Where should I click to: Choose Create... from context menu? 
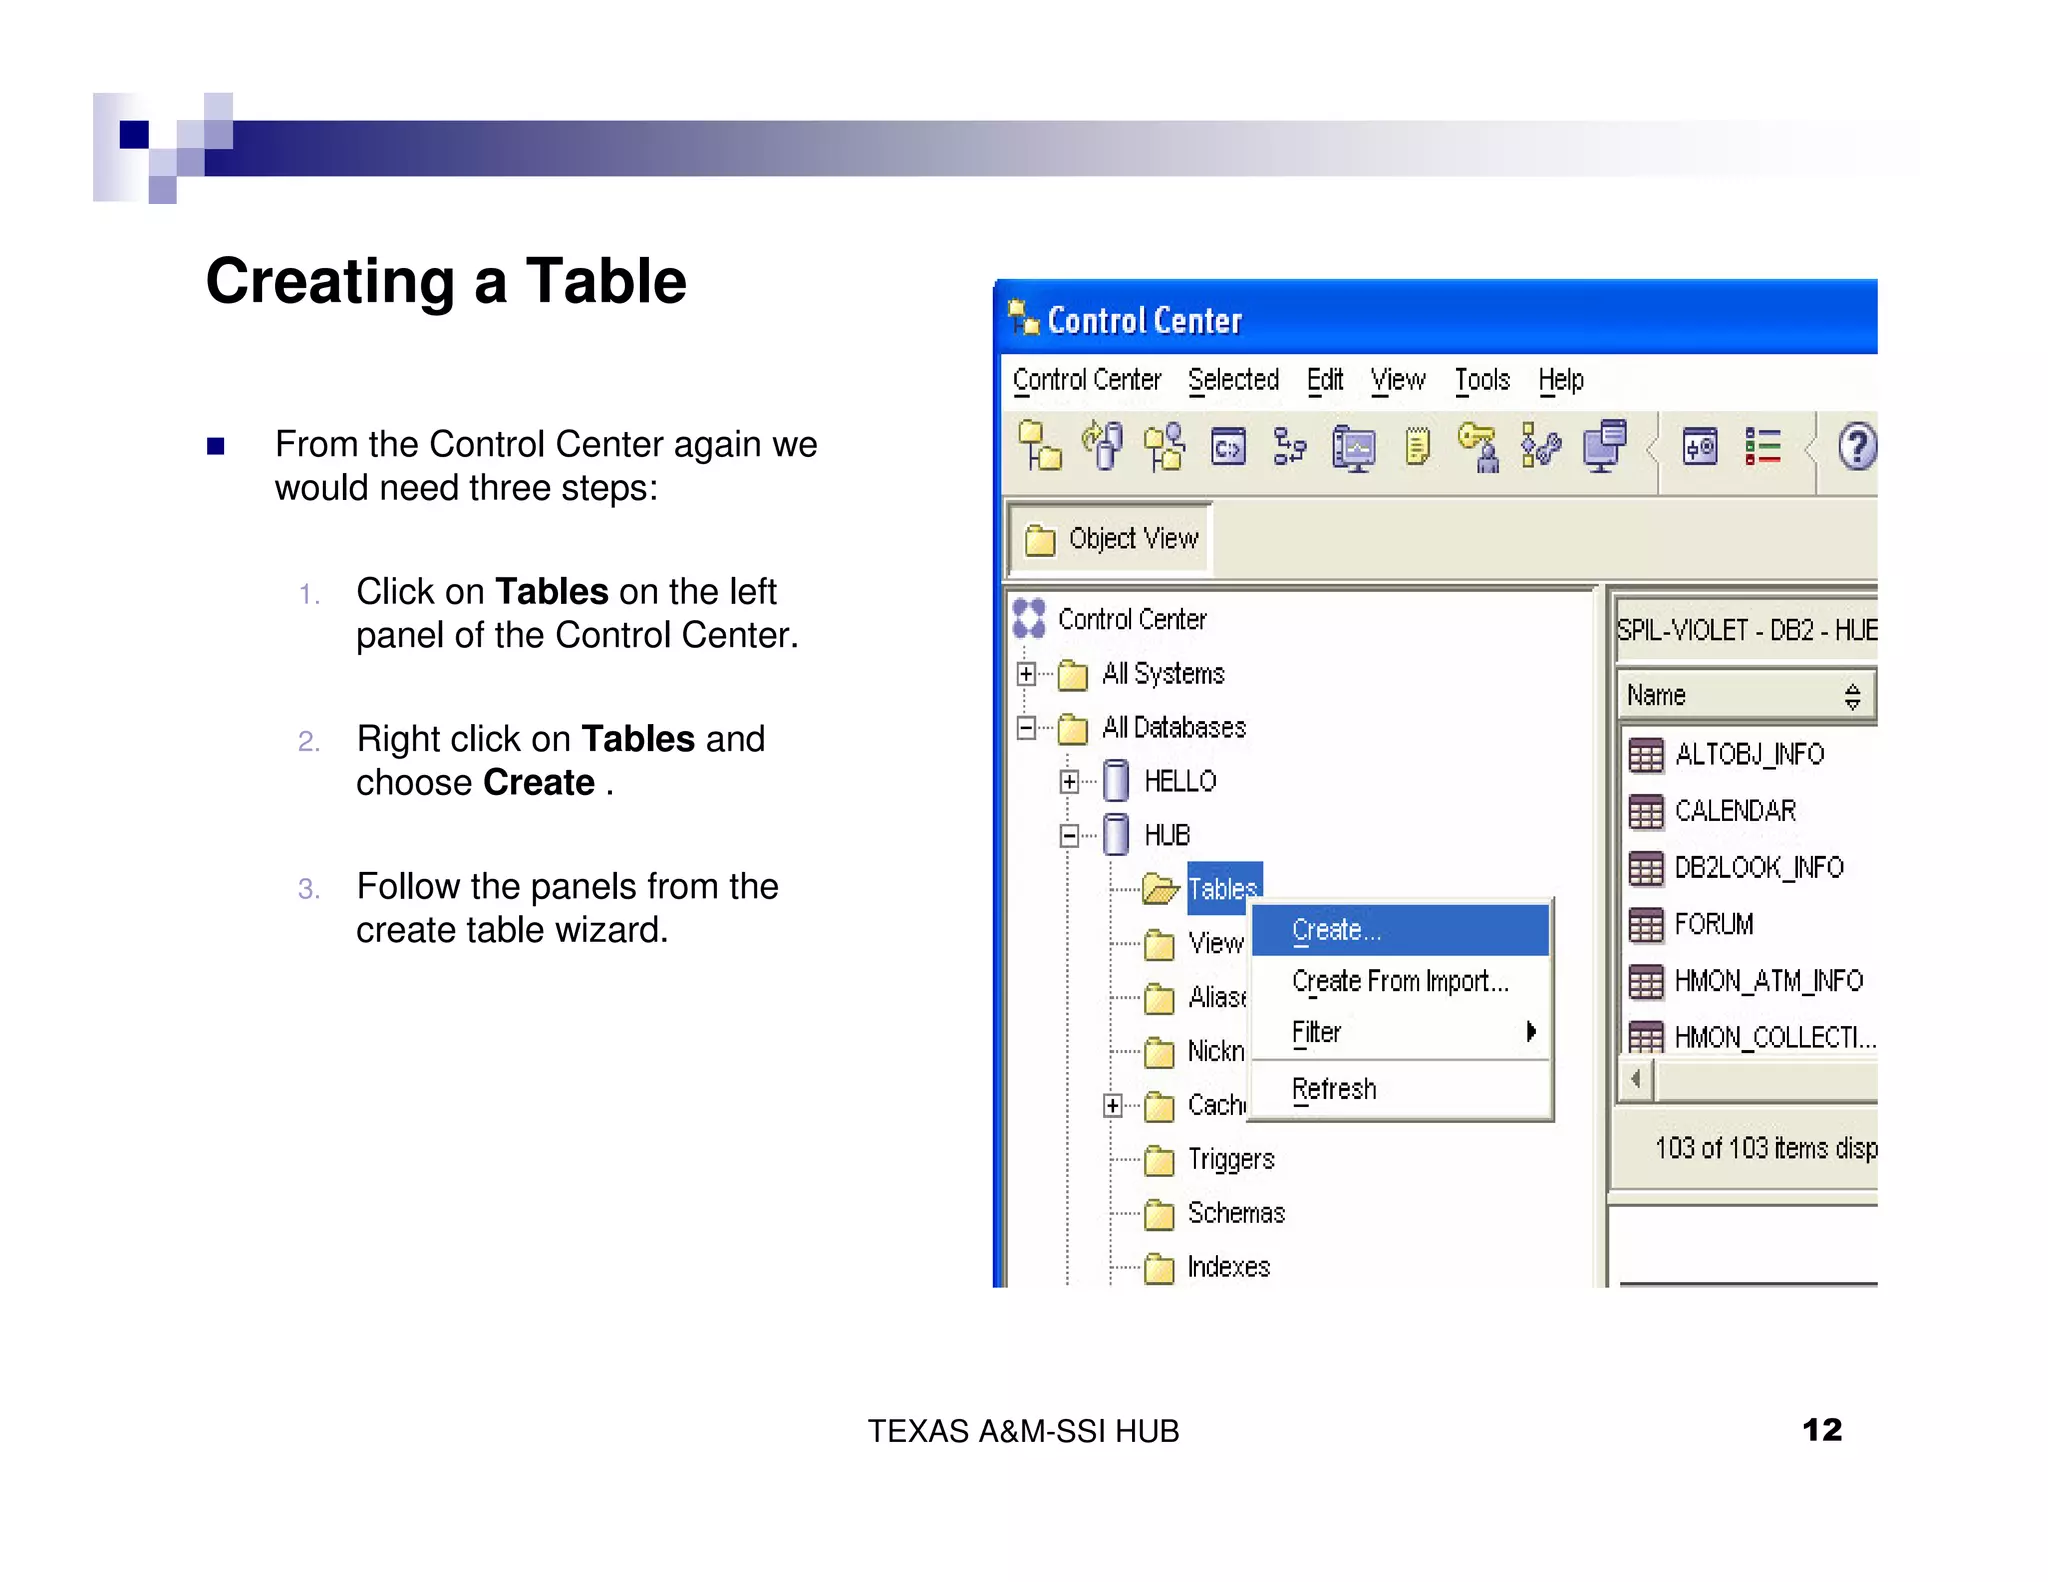[x=1401, y=930]
